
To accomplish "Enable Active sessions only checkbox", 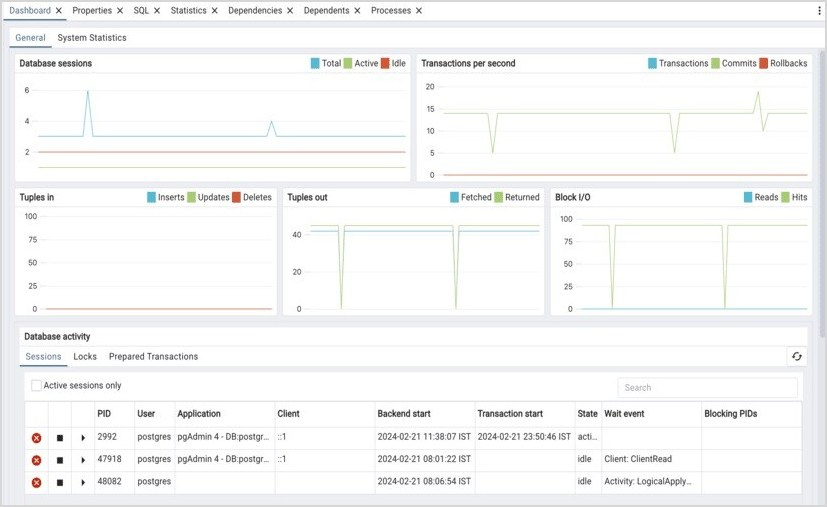I will tap(36, 386).
